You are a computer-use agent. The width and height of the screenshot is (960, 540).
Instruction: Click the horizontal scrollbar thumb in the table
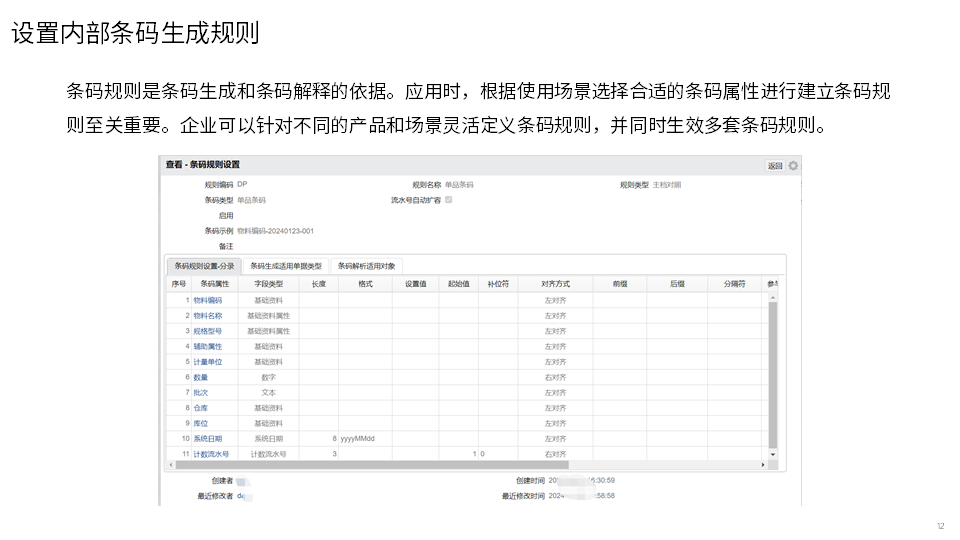372,465
